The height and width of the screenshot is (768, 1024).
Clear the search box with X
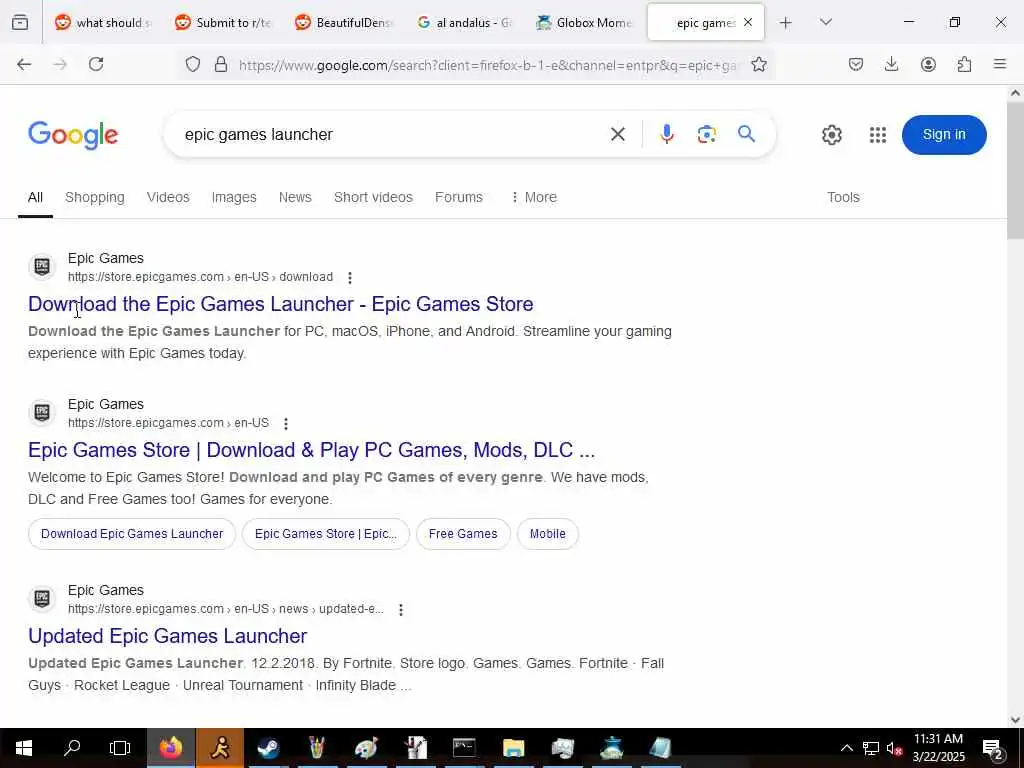pos(617,135)
